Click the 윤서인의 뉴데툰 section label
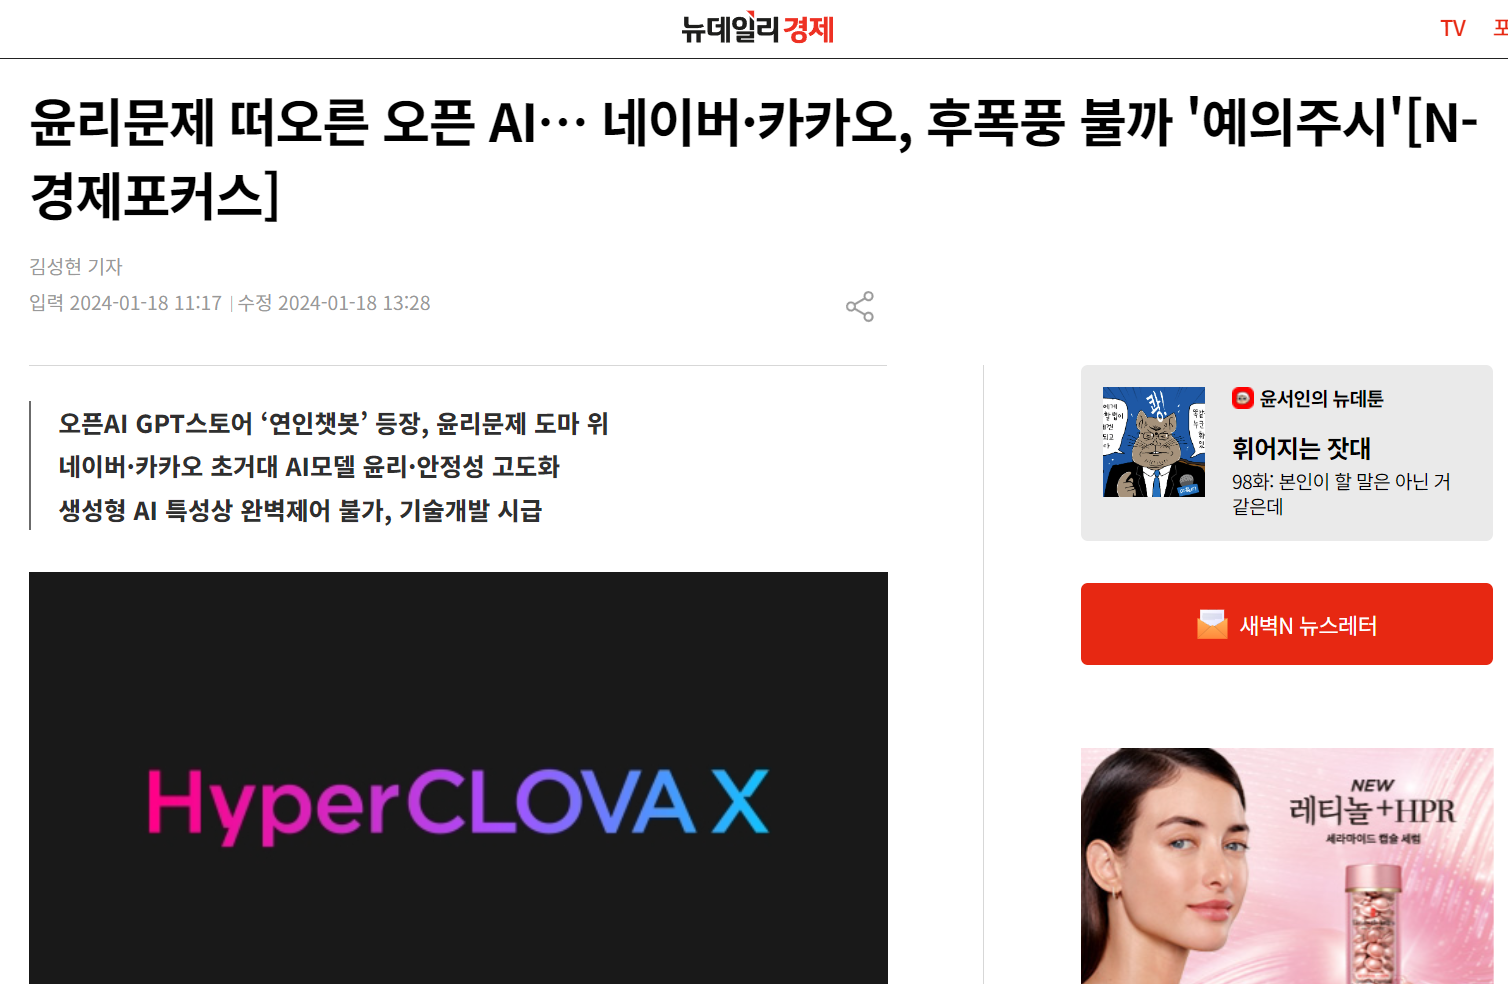 [1321, 398]
